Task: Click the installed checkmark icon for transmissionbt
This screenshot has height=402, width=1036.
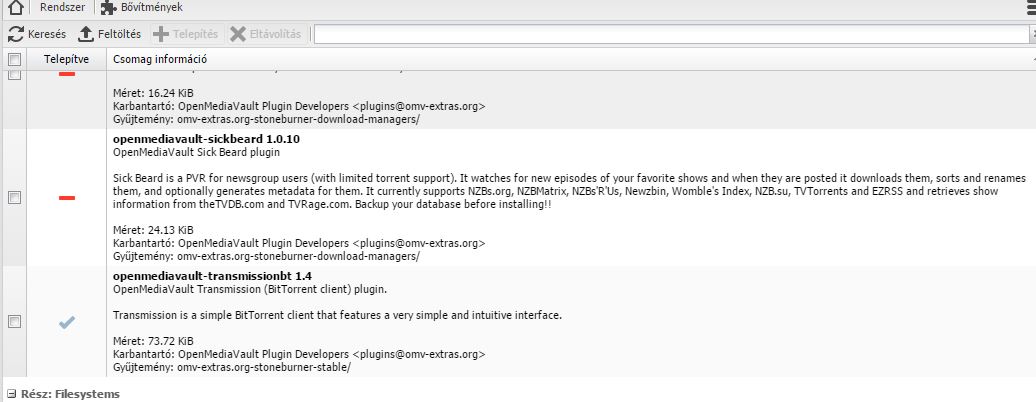Action: (x=67, y=322)
